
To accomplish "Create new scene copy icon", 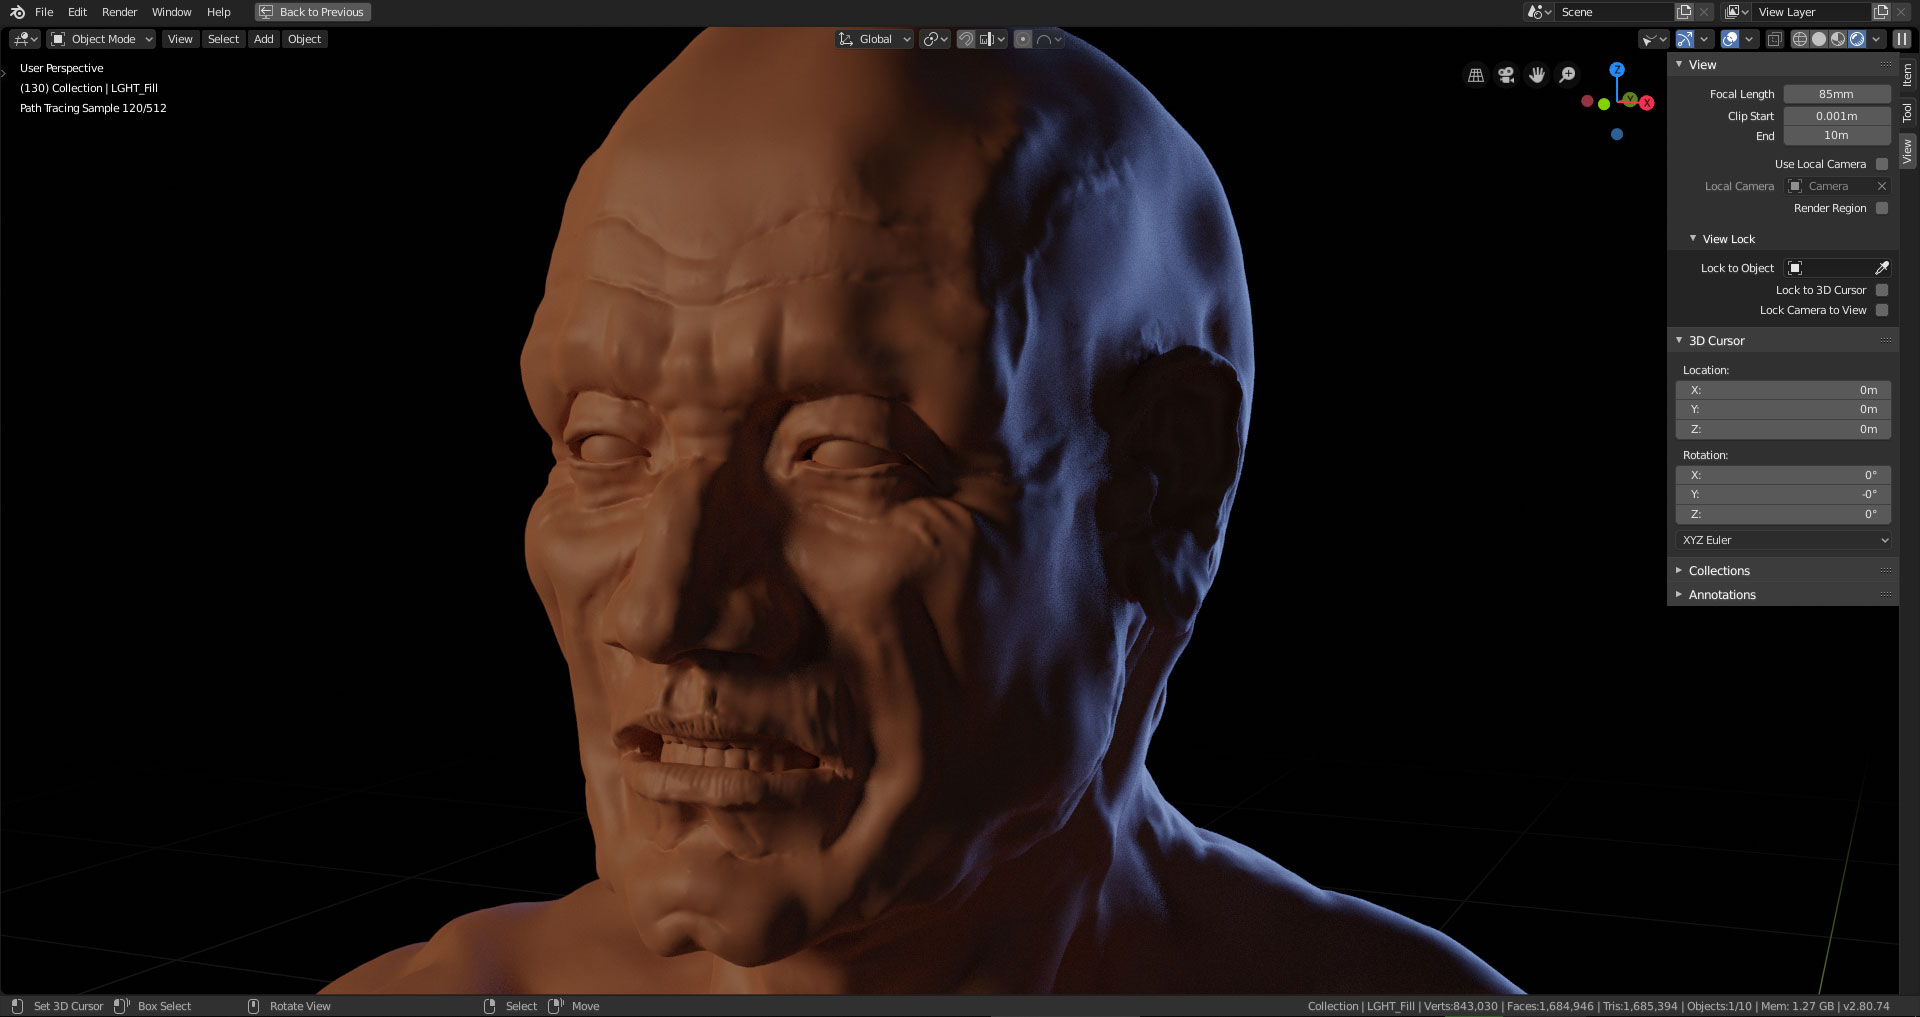I will coord(1684,12).
